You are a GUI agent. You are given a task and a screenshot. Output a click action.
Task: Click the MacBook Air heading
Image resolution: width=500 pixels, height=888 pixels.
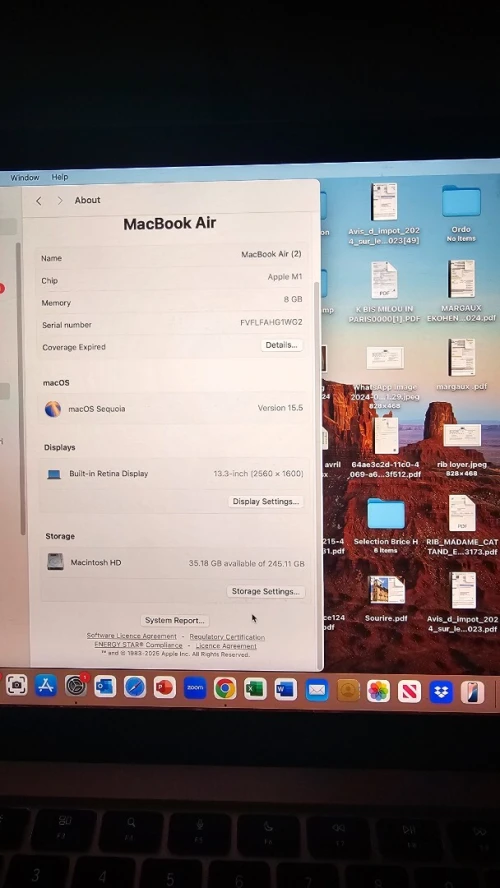169,223
